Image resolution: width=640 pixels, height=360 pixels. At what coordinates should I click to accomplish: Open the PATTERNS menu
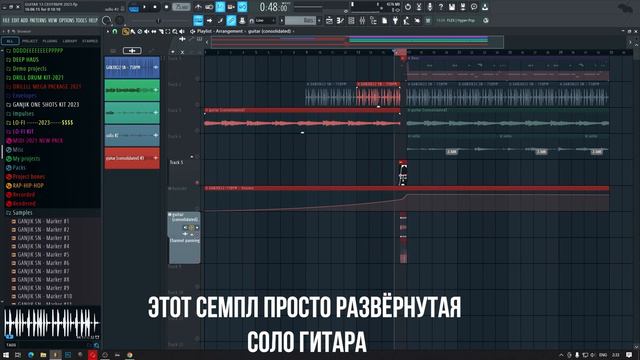coord(38,20)
